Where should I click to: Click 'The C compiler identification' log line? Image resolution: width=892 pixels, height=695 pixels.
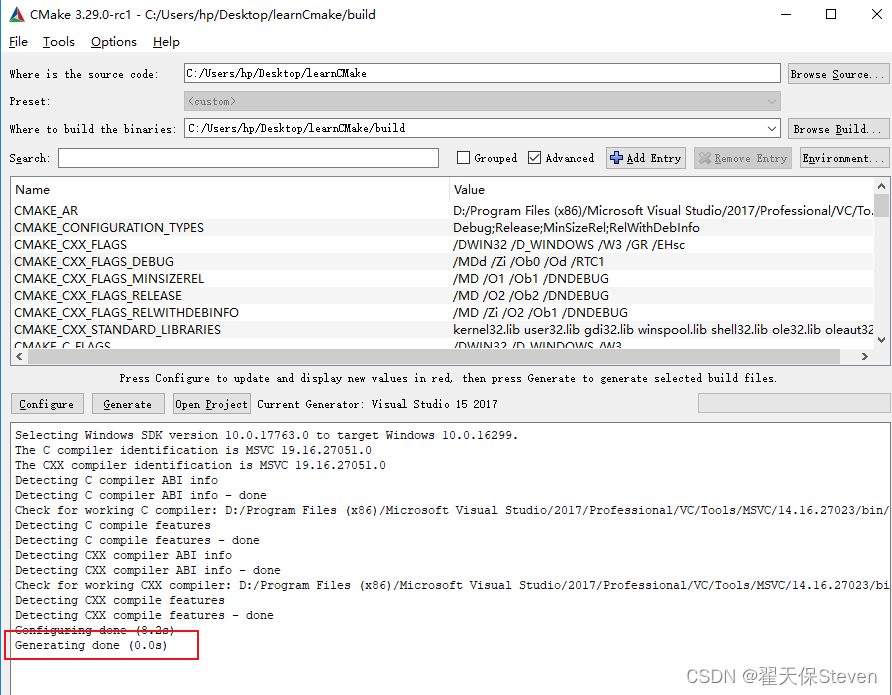[193, 450]
